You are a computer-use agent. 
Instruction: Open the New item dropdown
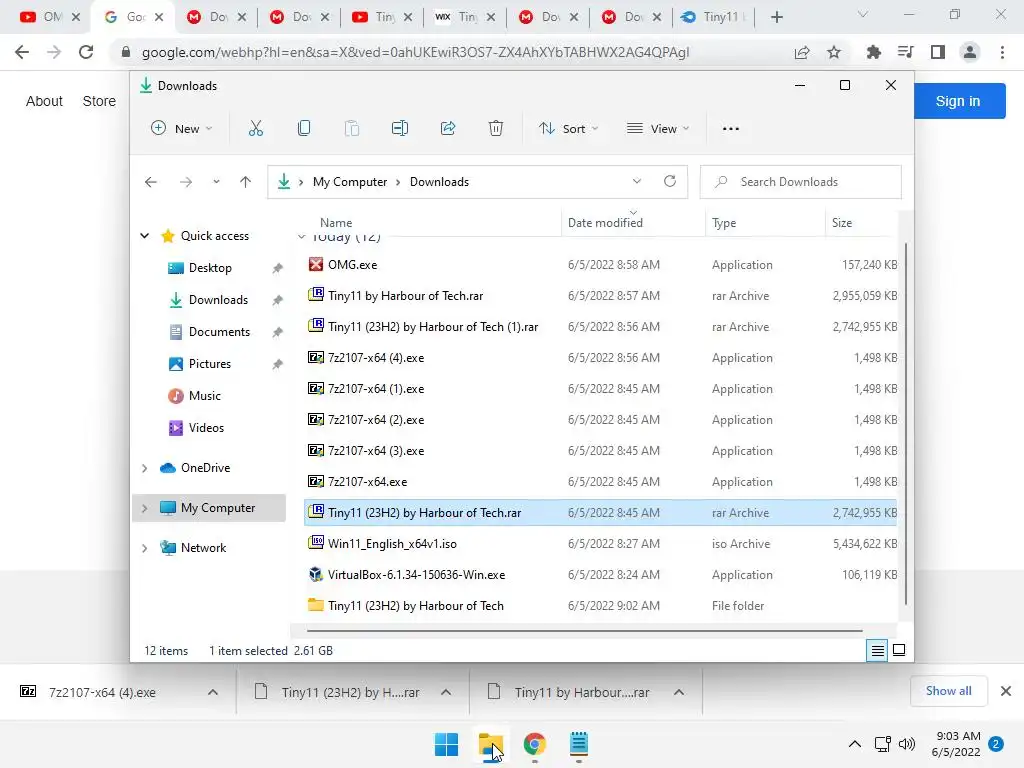[x=182, y=129]
